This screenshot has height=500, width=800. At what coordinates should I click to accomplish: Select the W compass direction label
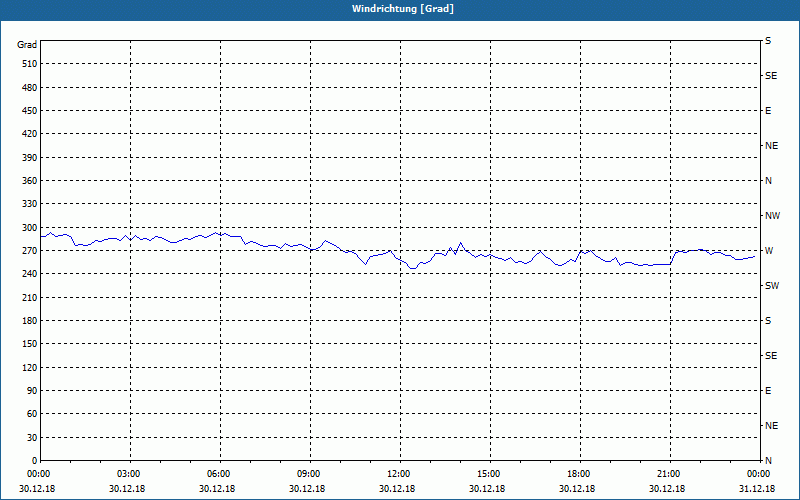pyautogui.click(x=769, y=251)
